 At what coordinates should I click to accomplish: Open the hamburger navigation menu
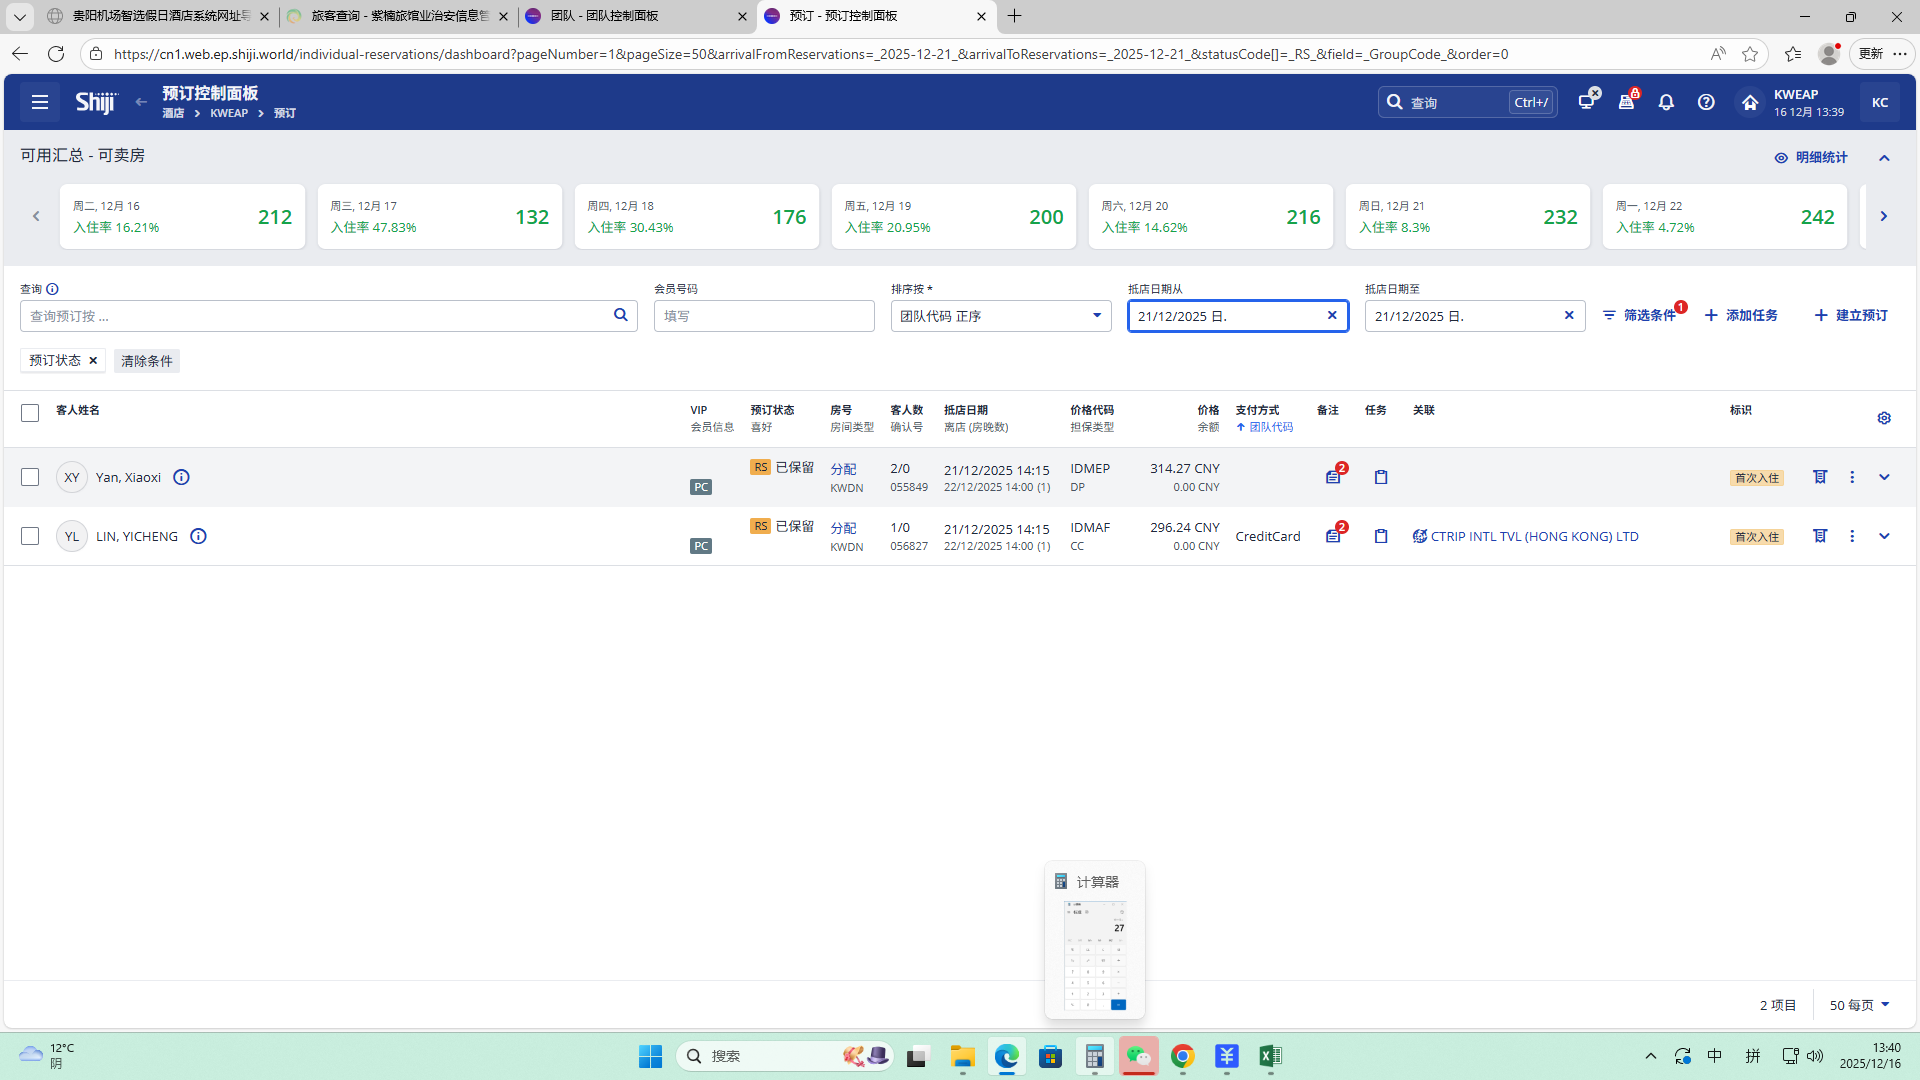click(40, 102)
